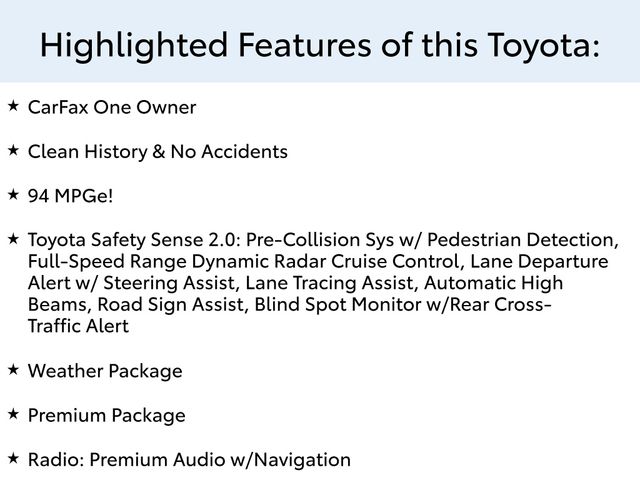Viewport: 640px width, 480px height.
Task: Click the star beside Radio: Premium Audio
Action: click(13, 457)
